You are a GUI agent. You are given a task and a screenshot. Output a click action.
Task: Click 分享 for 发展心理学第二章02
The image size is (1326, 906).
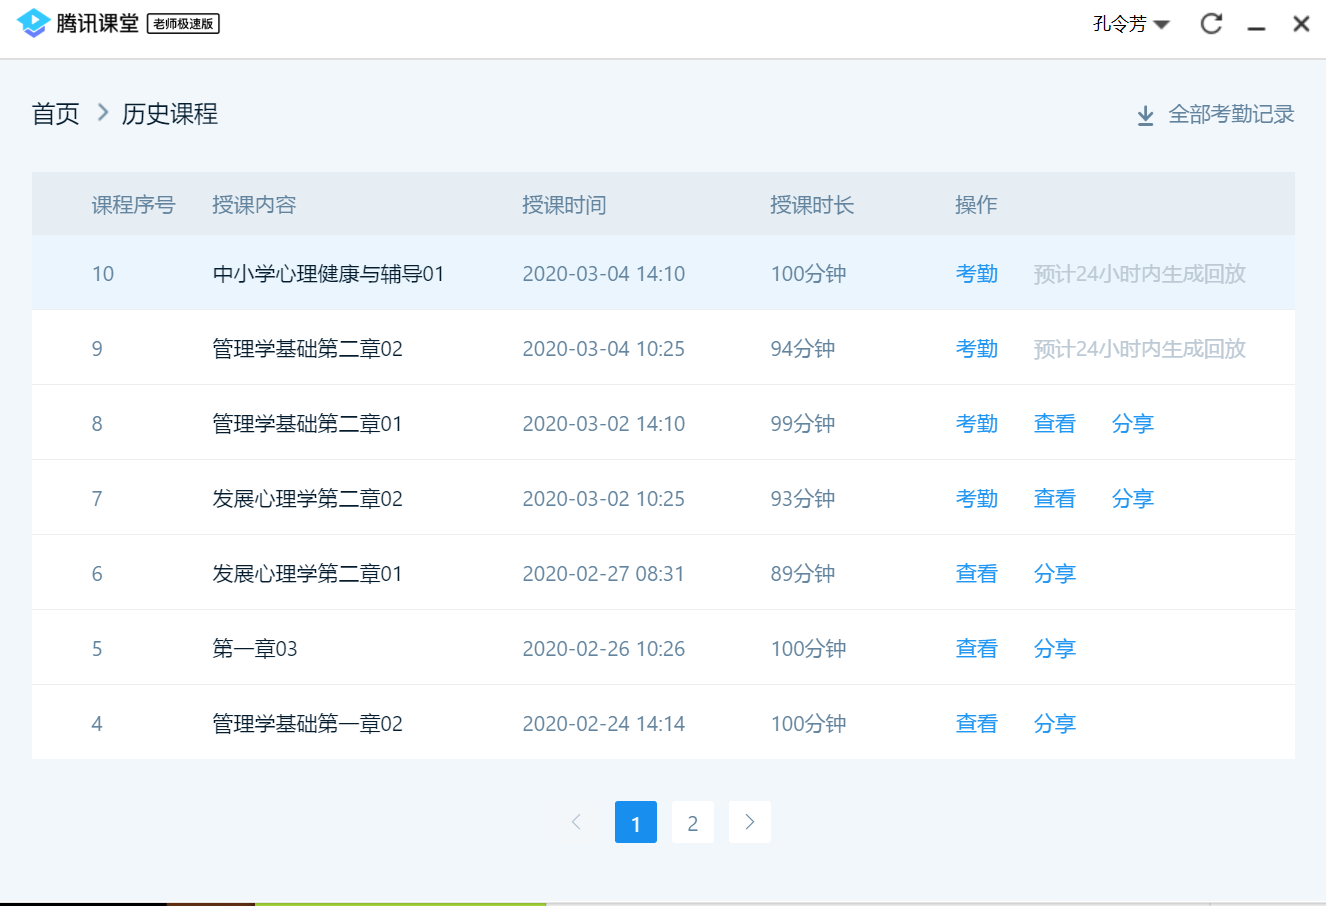pos(1132,499)
